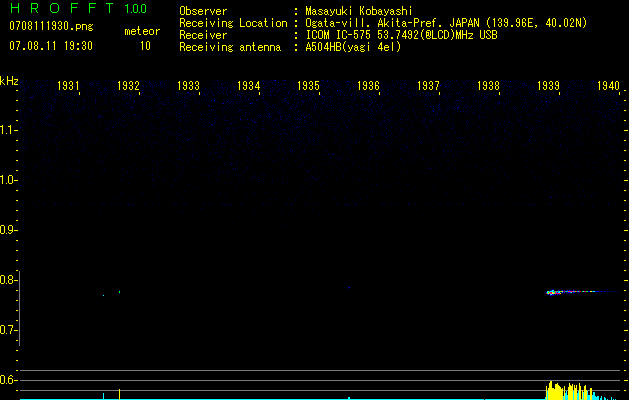
Task: Click the Receiving antenna label
Action: [x=230, y=47]
